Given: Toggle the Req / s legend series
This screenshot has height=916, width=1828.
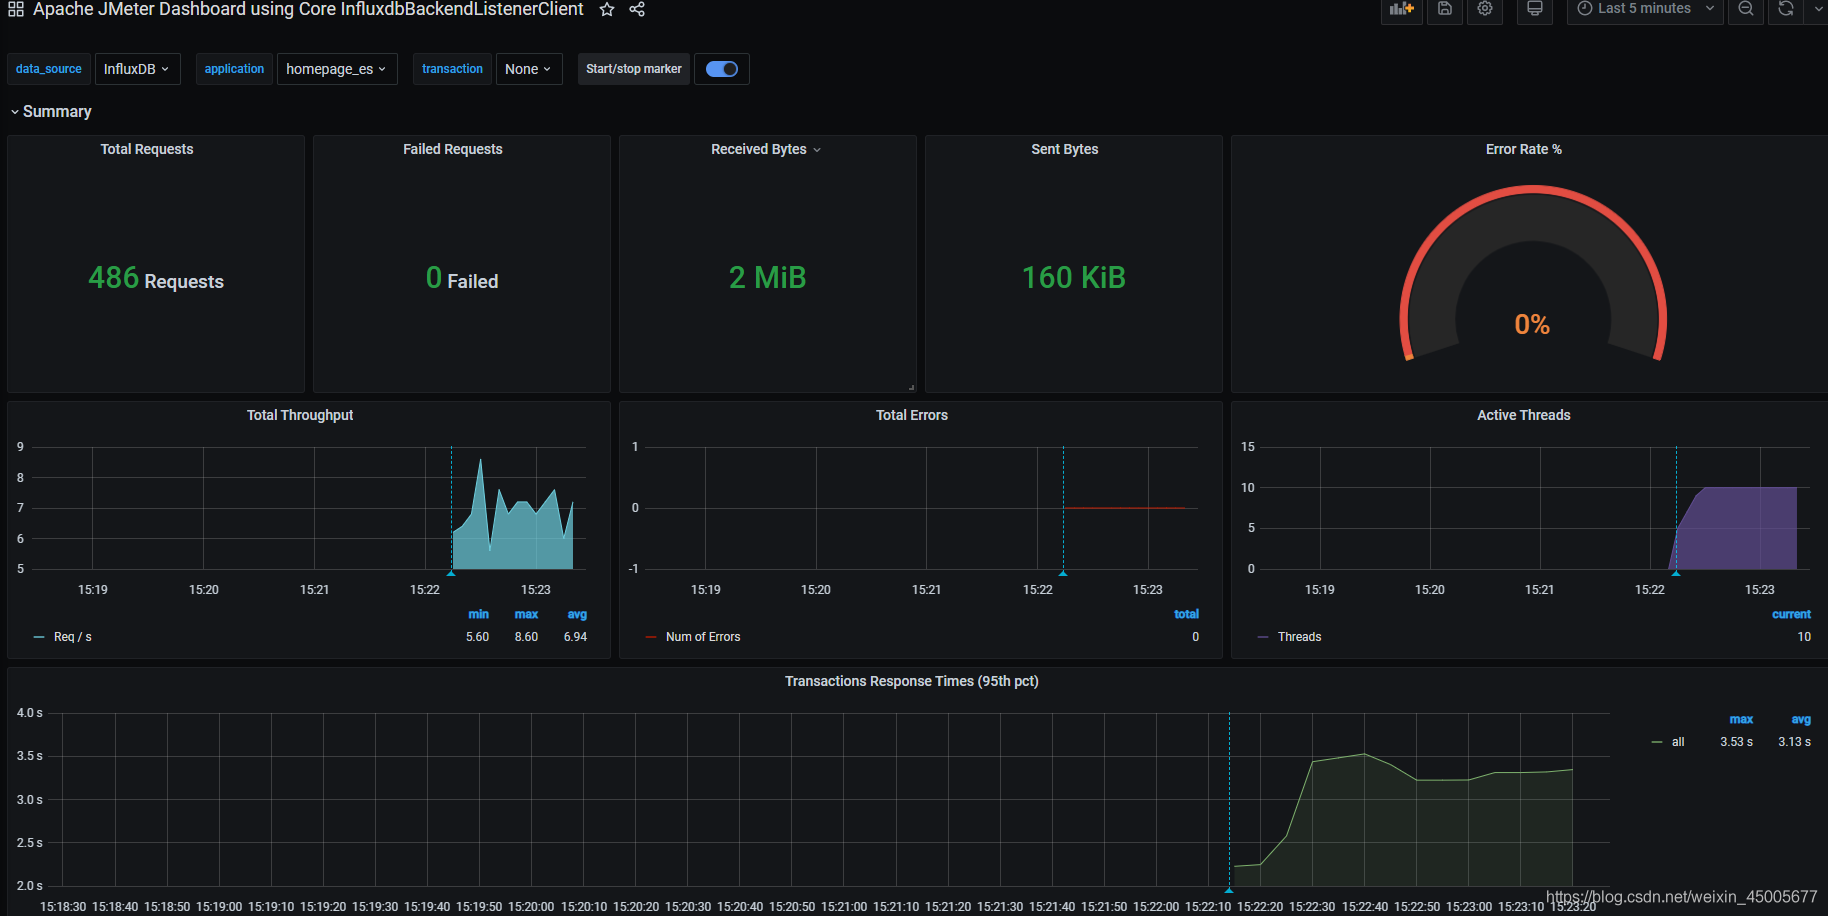Looking at the screenshot, I should 73,637.
